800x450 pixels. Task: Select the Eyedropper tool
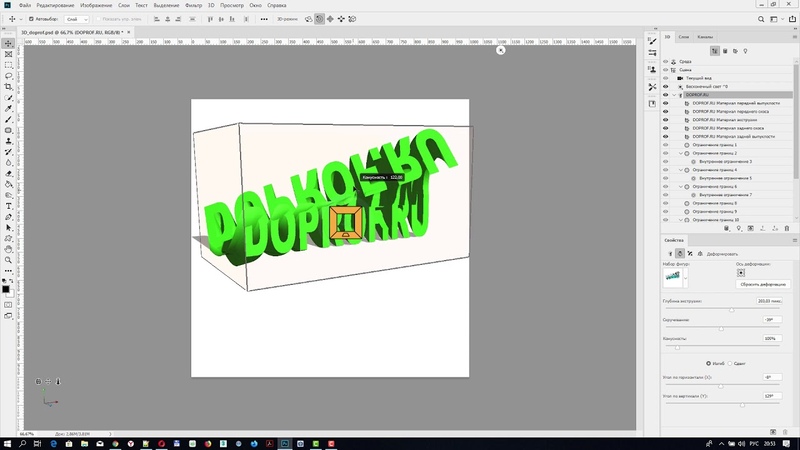coord(8,109)
